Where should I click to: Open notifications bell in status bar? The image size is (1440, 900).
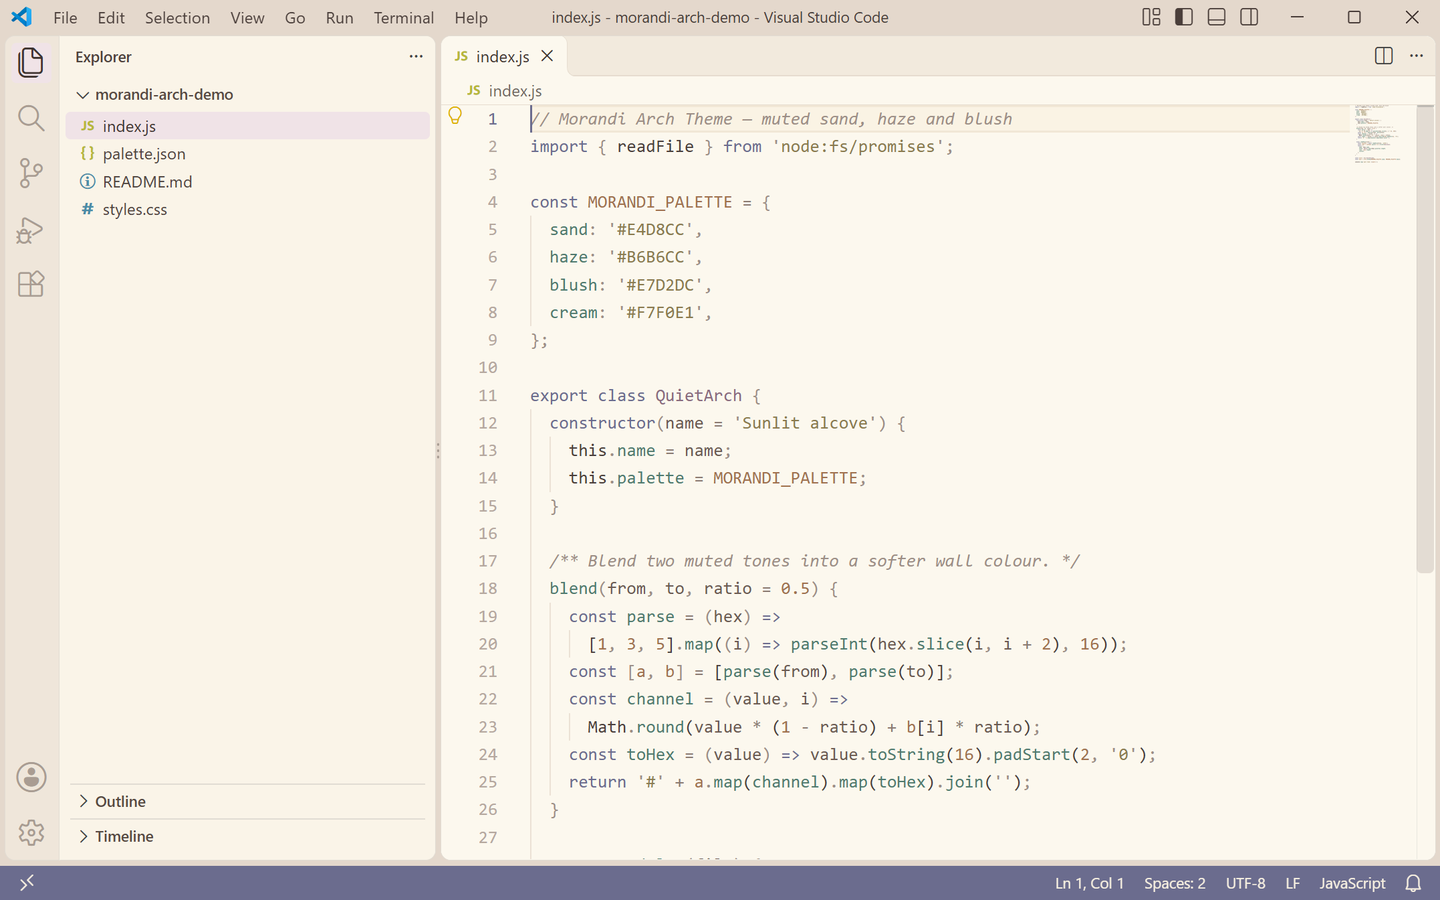click(x=1413, y=883)
